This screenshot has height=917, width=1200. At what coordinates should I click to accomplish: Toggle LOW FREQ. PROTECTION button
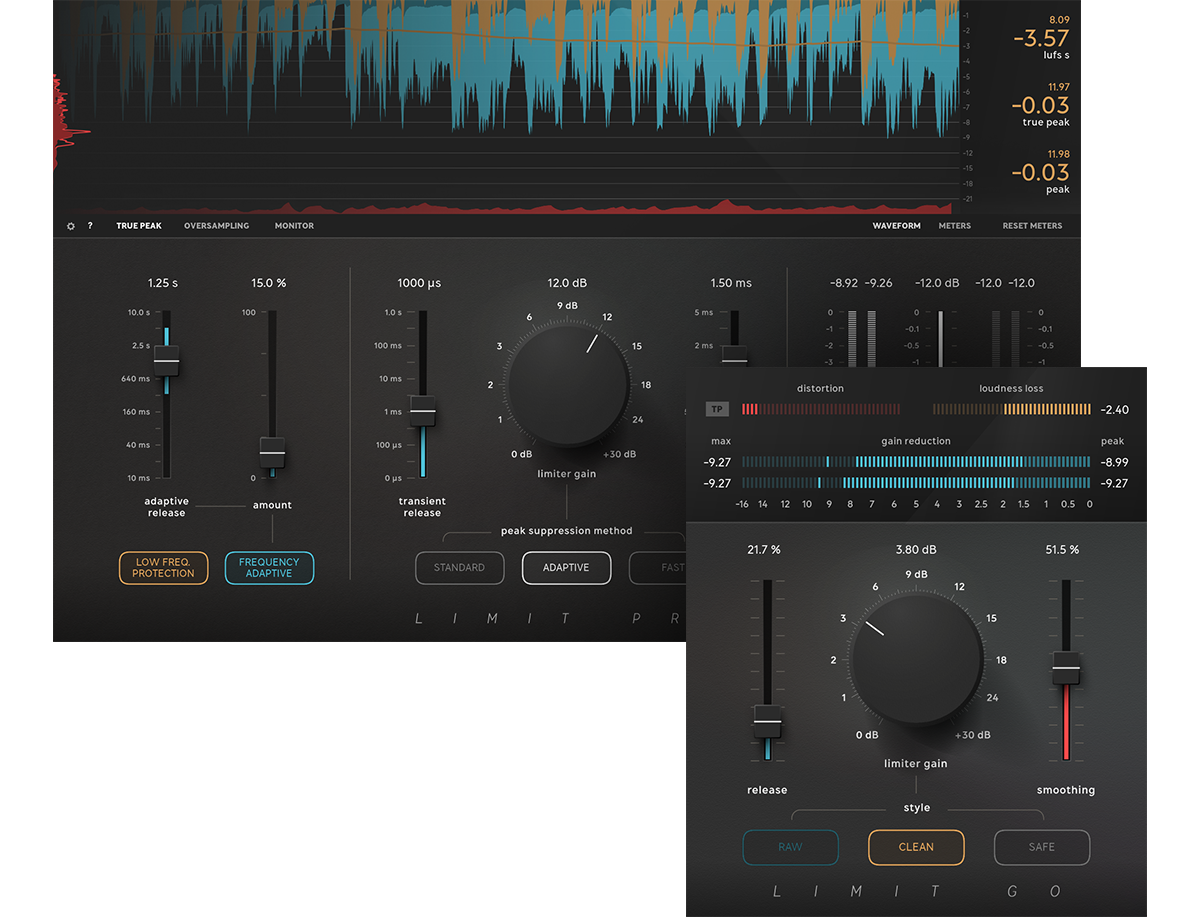coord(164,568)
